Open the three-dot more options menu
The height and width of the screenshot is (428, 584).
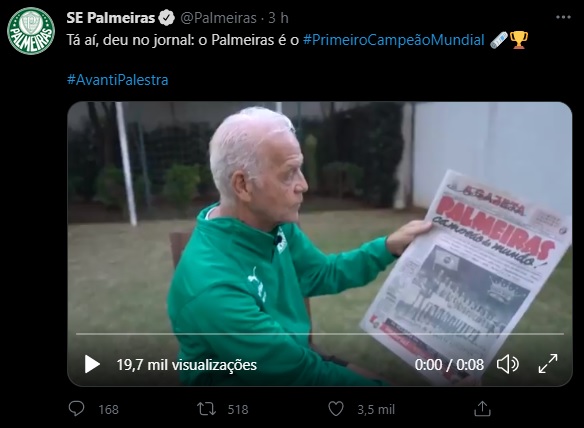pos(563,17)
